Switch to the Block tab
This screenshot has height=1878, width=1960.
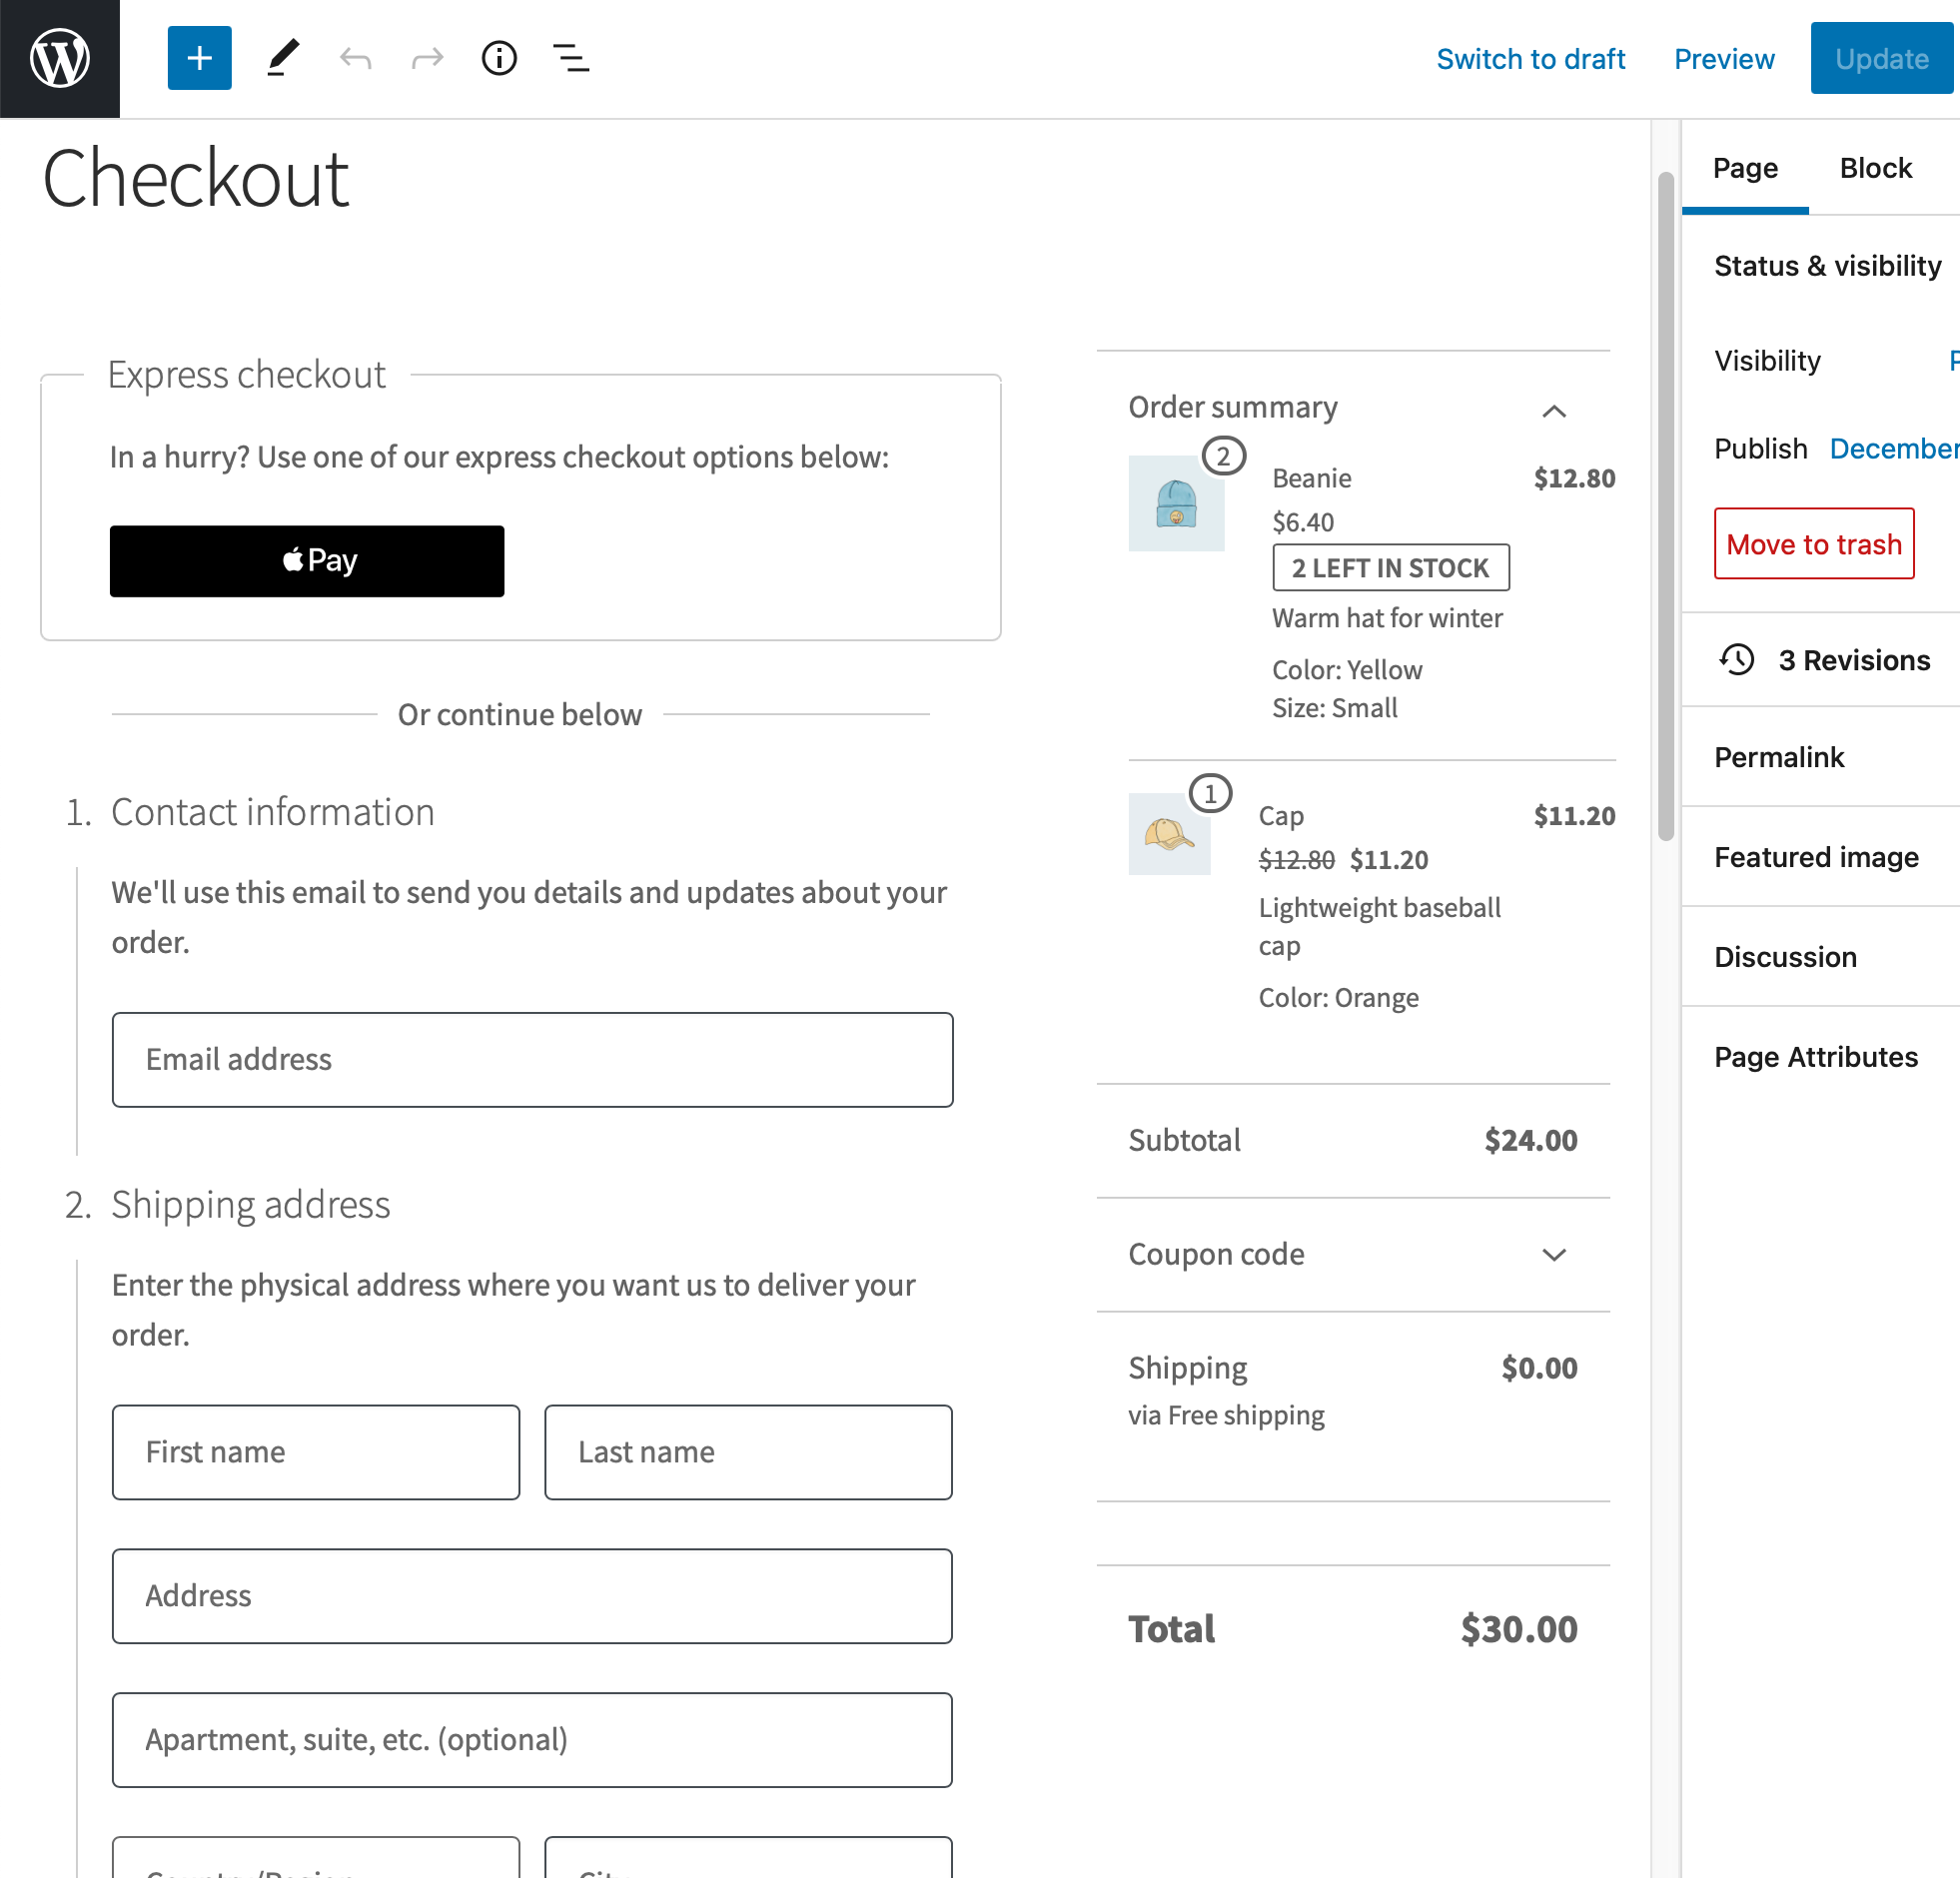point(1875,168)
